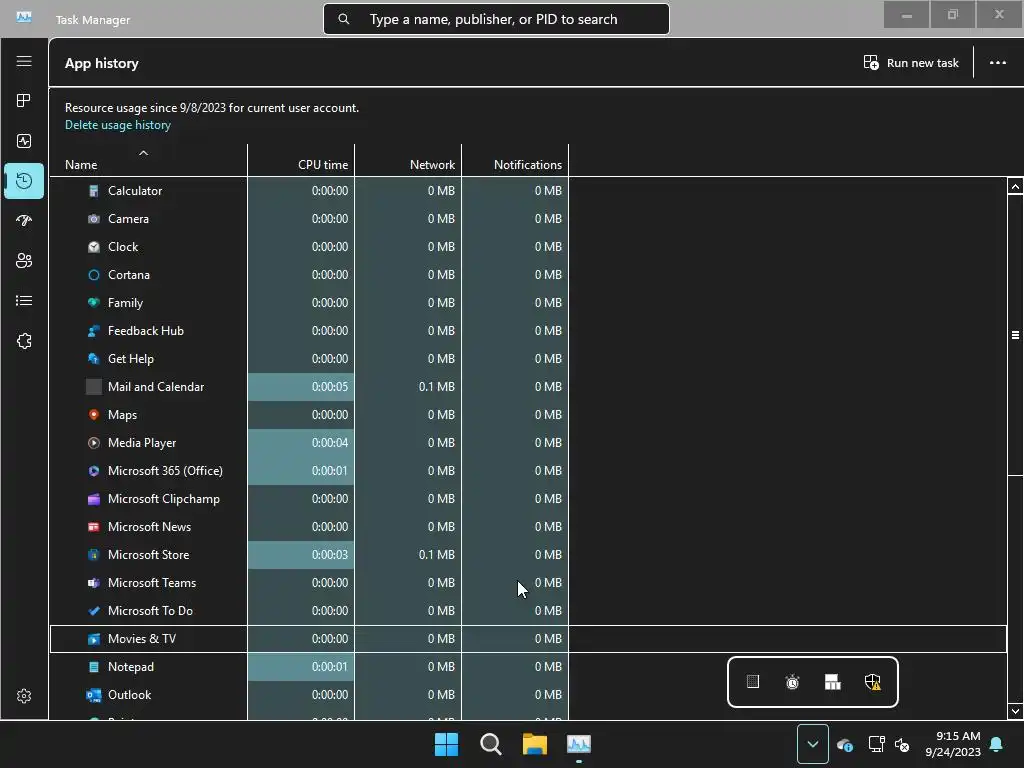Click the search box at top
This screenshot has width=1024, height=768.
496,19
